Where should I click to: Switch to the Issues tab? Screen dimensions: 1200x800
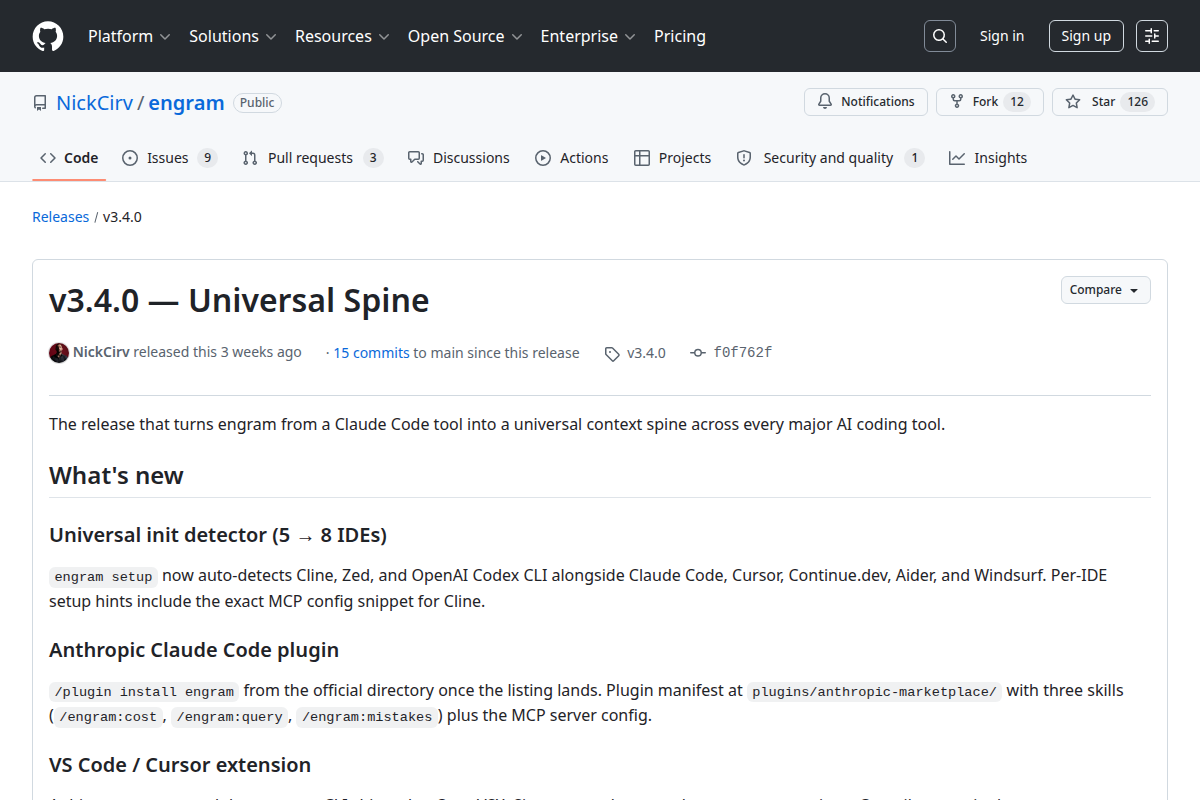coord(169,158)
